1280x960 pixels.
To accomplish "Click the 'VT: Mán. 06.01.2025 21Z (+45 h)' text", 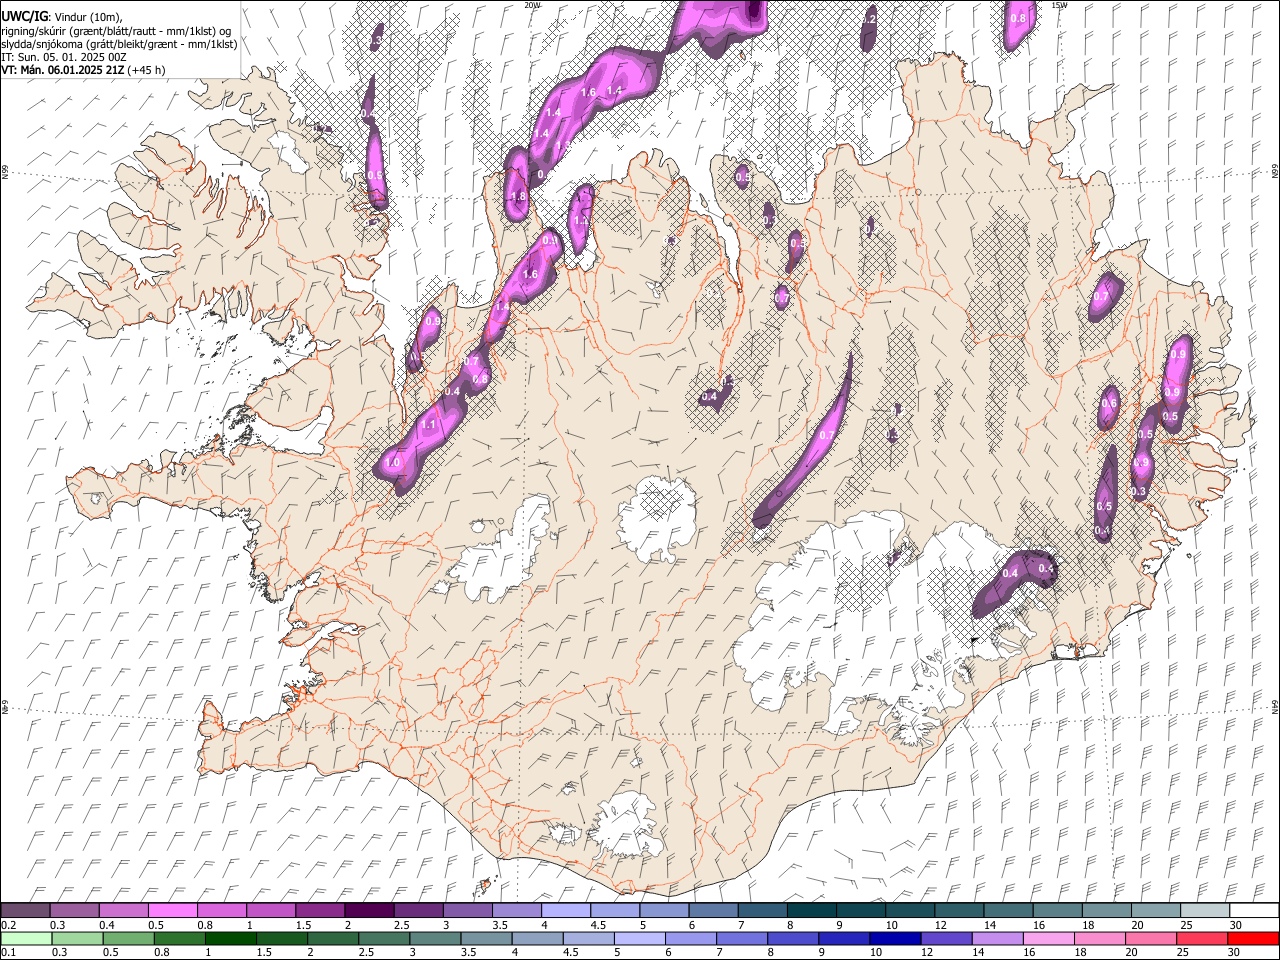I will (x=83, y=70).
